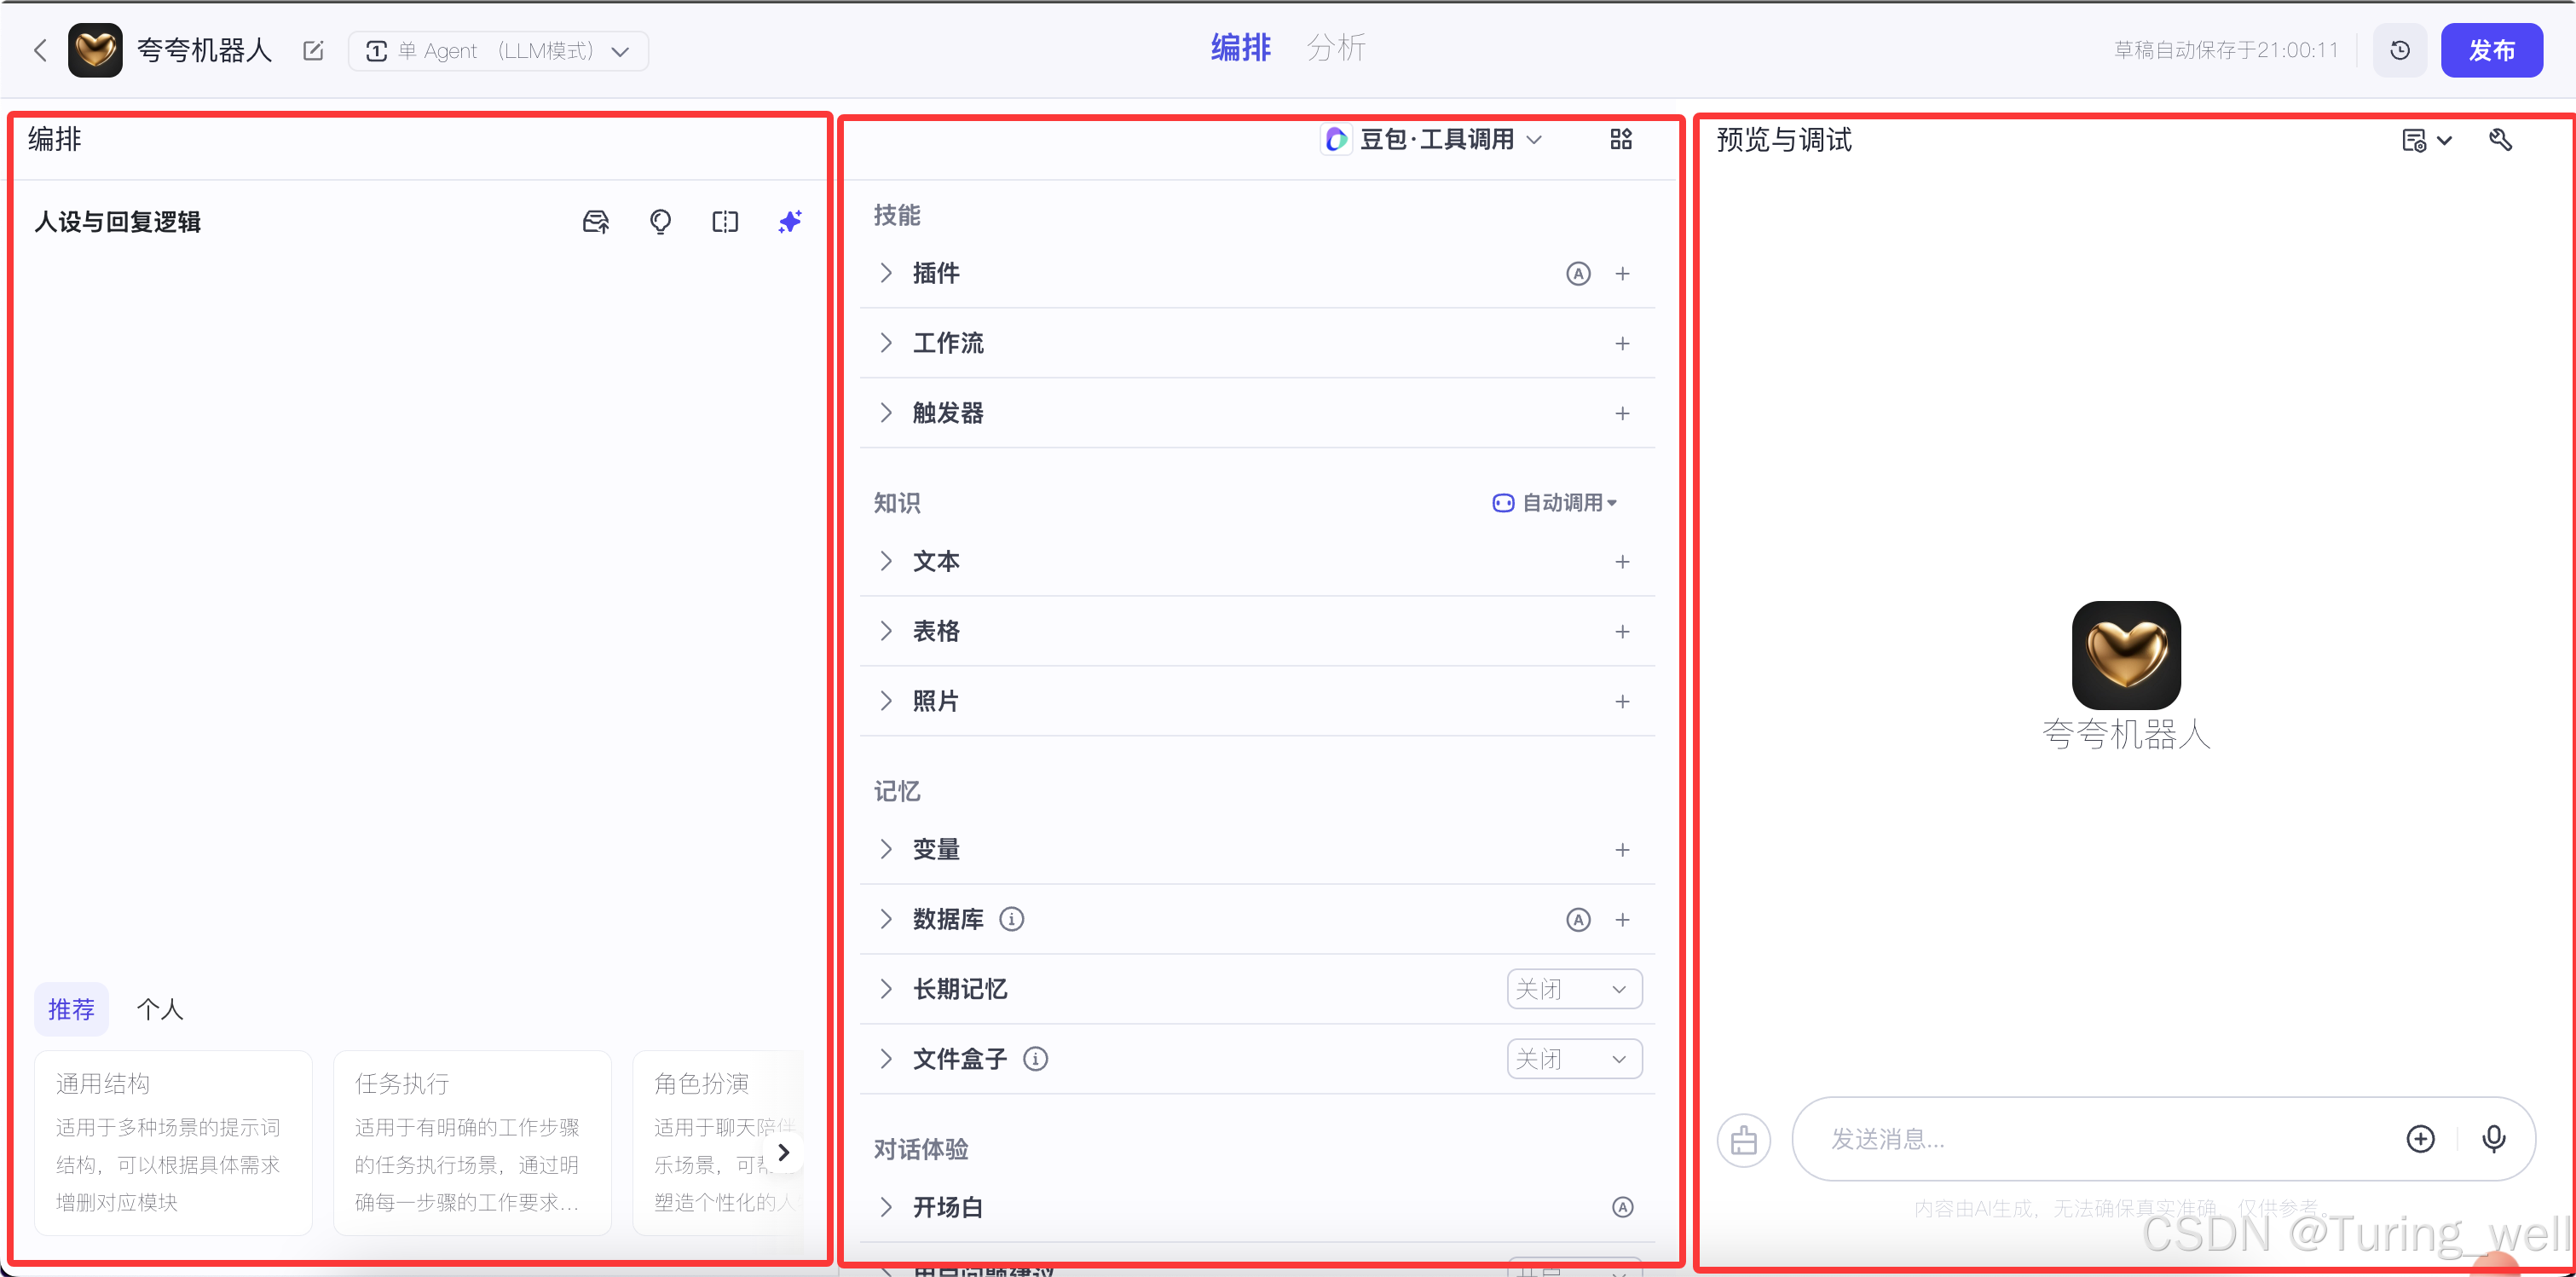Click the 发布 publish button
The width and height of the screenshot is (2576, 1277).
coord(2490,50)
